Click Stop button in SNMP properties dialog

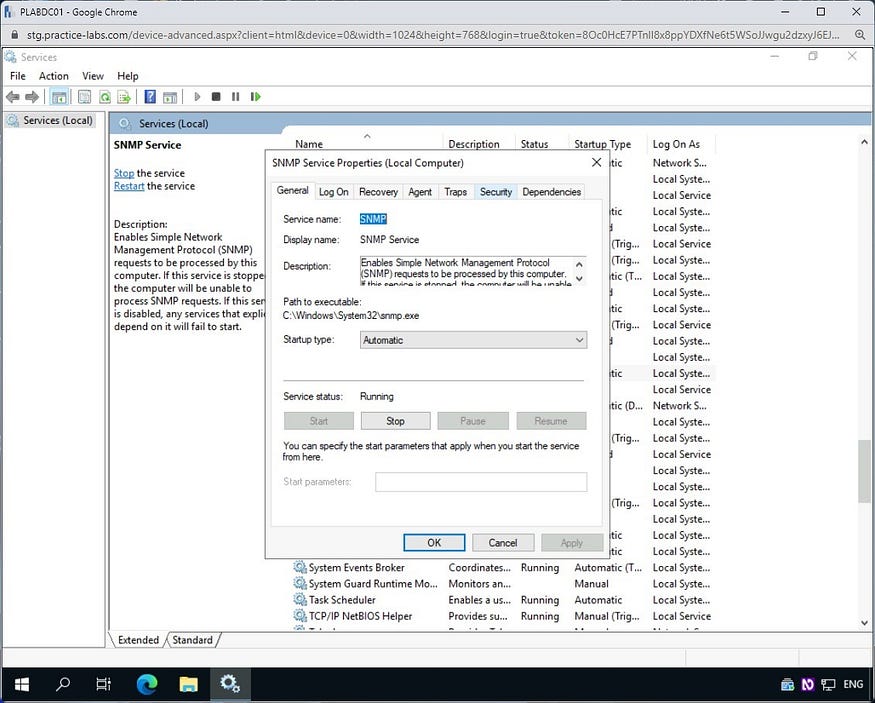pos(395,421)
